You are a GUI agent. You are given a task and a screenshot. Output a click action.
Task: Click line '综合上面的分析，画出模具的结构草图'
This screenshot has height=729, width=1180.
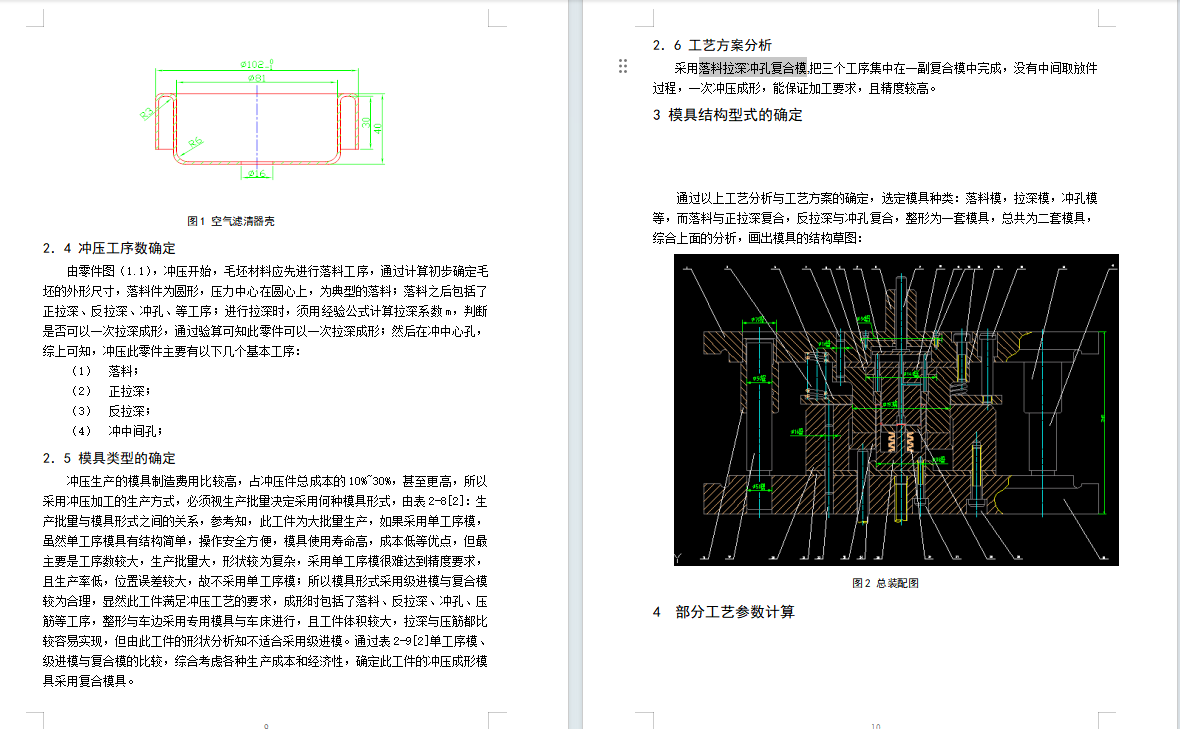point(757,238)
